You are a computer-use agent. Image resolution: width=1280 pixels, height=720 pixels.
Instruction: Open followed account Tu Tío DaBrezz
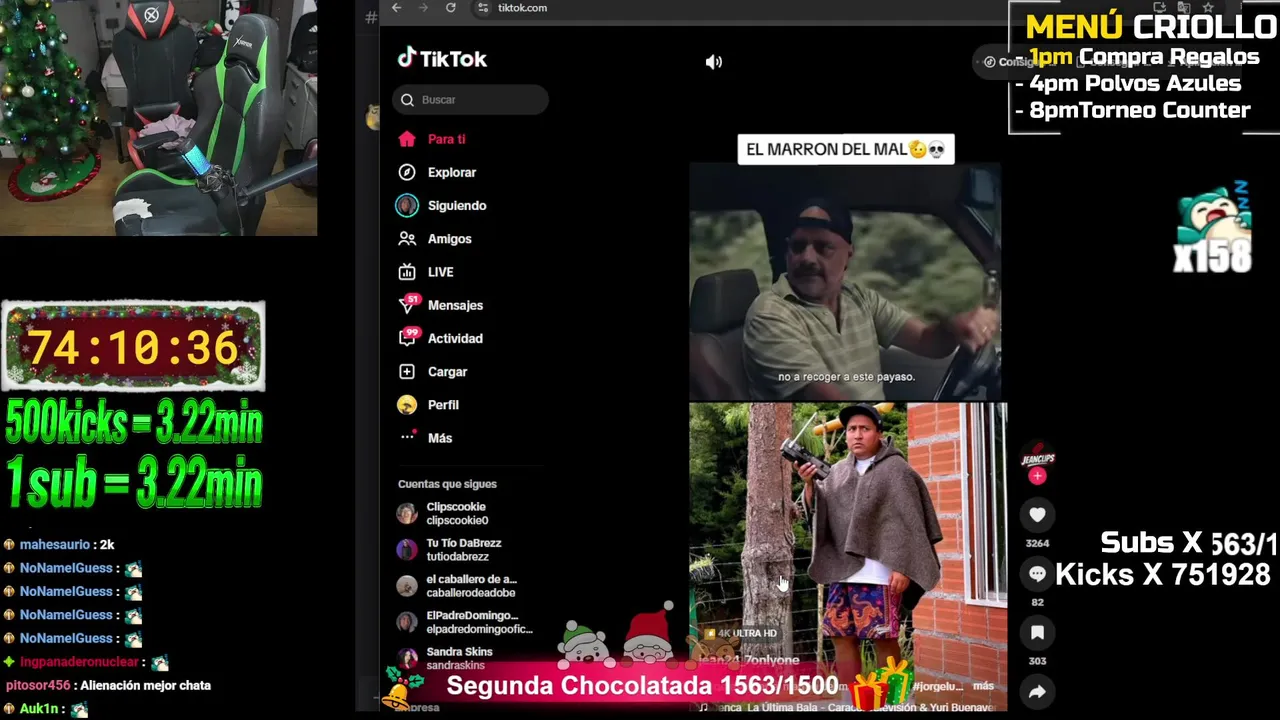coord(464,549)
